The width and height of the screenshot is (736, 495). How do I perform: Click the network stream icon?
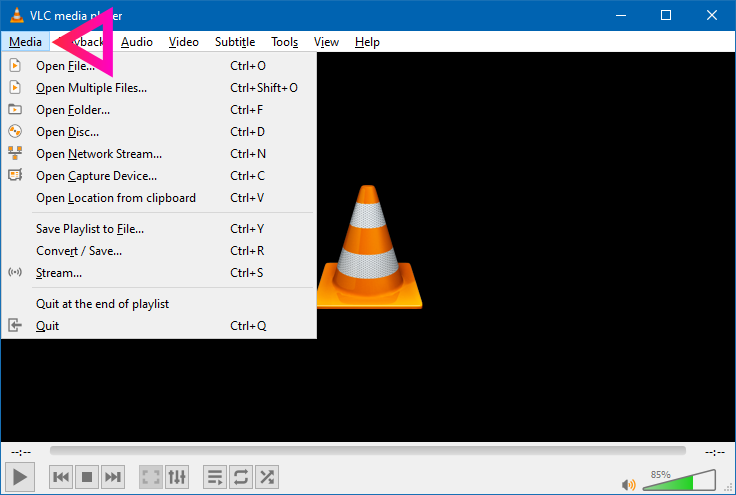click(15, 153)
